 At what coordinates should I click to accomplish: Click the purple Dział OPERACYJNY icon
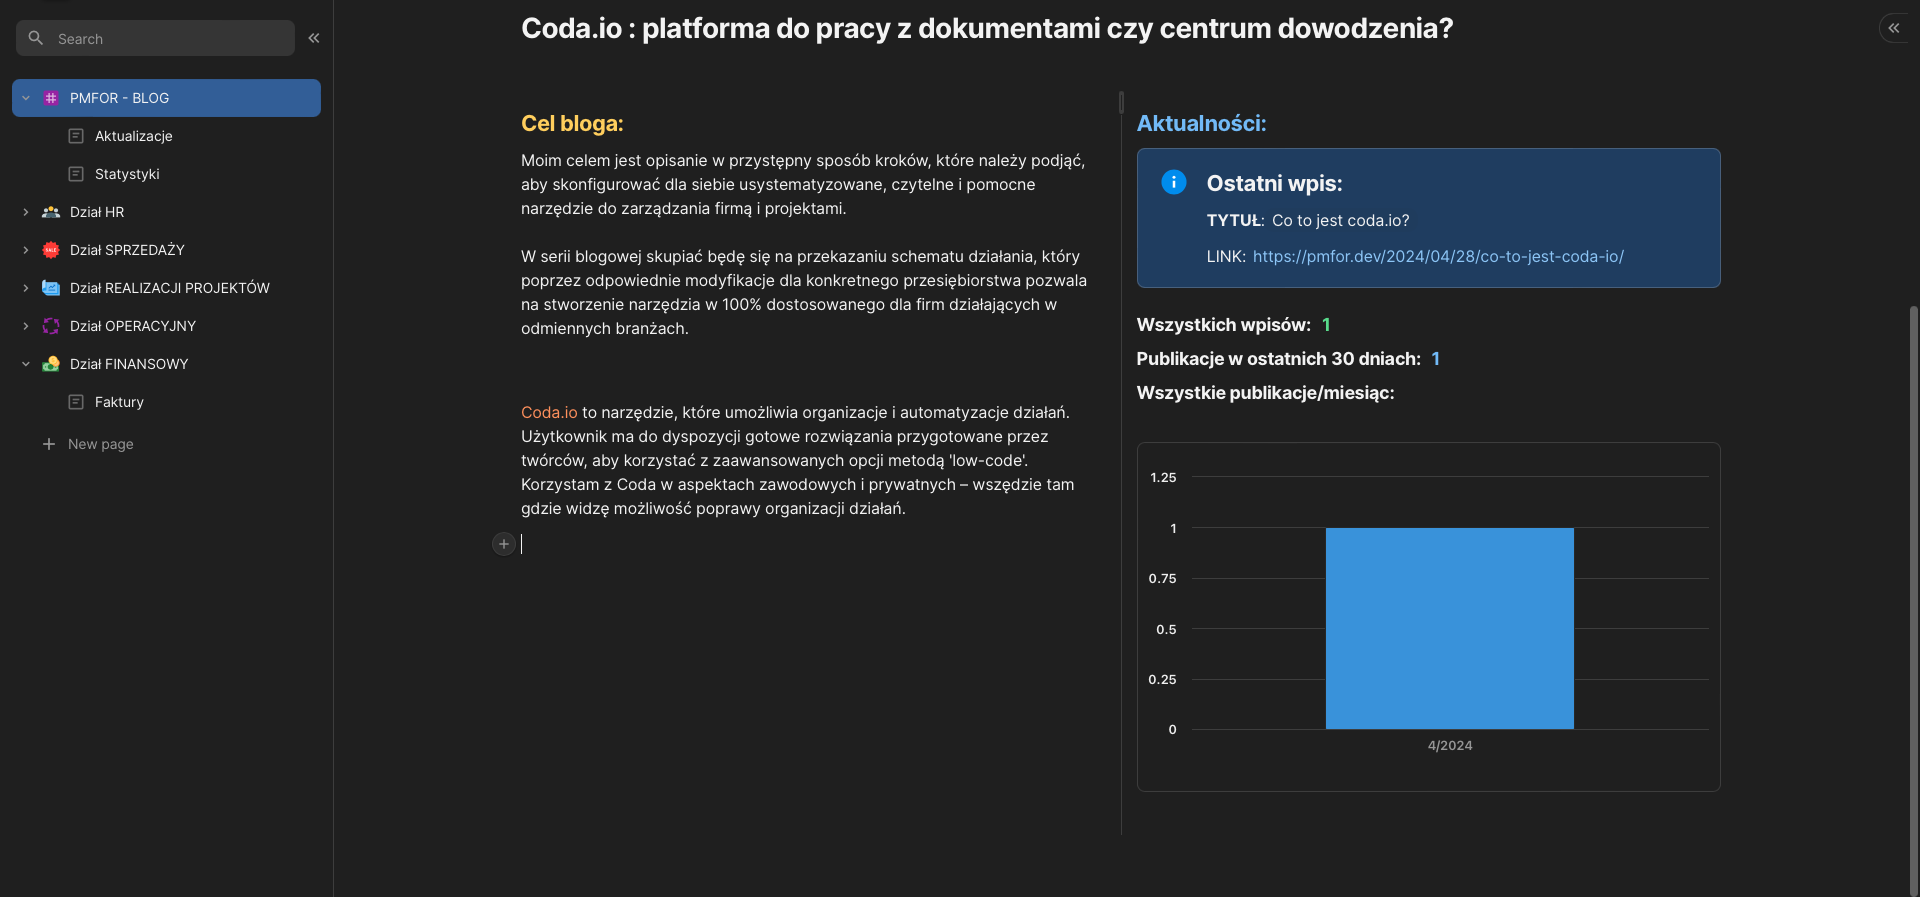(51, 326)
